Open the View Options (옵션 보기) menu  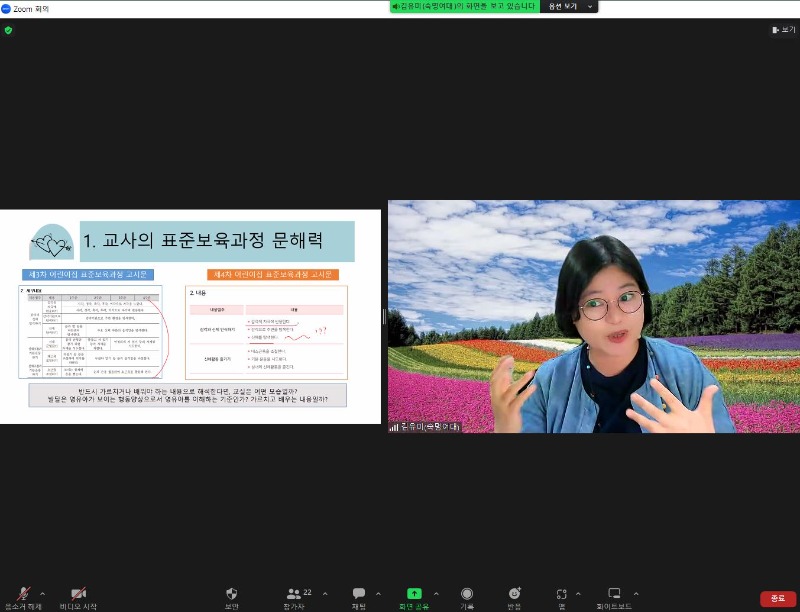point(569,7)
